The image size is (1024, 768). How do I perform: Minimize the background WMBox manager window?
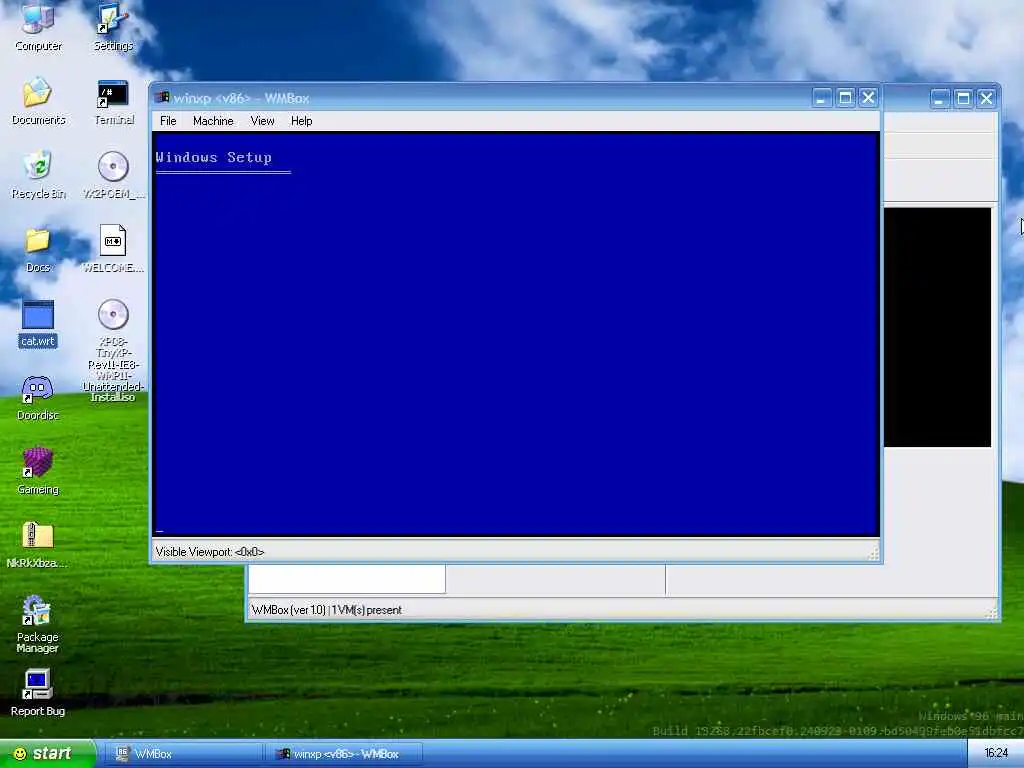(x=940, y=99)
